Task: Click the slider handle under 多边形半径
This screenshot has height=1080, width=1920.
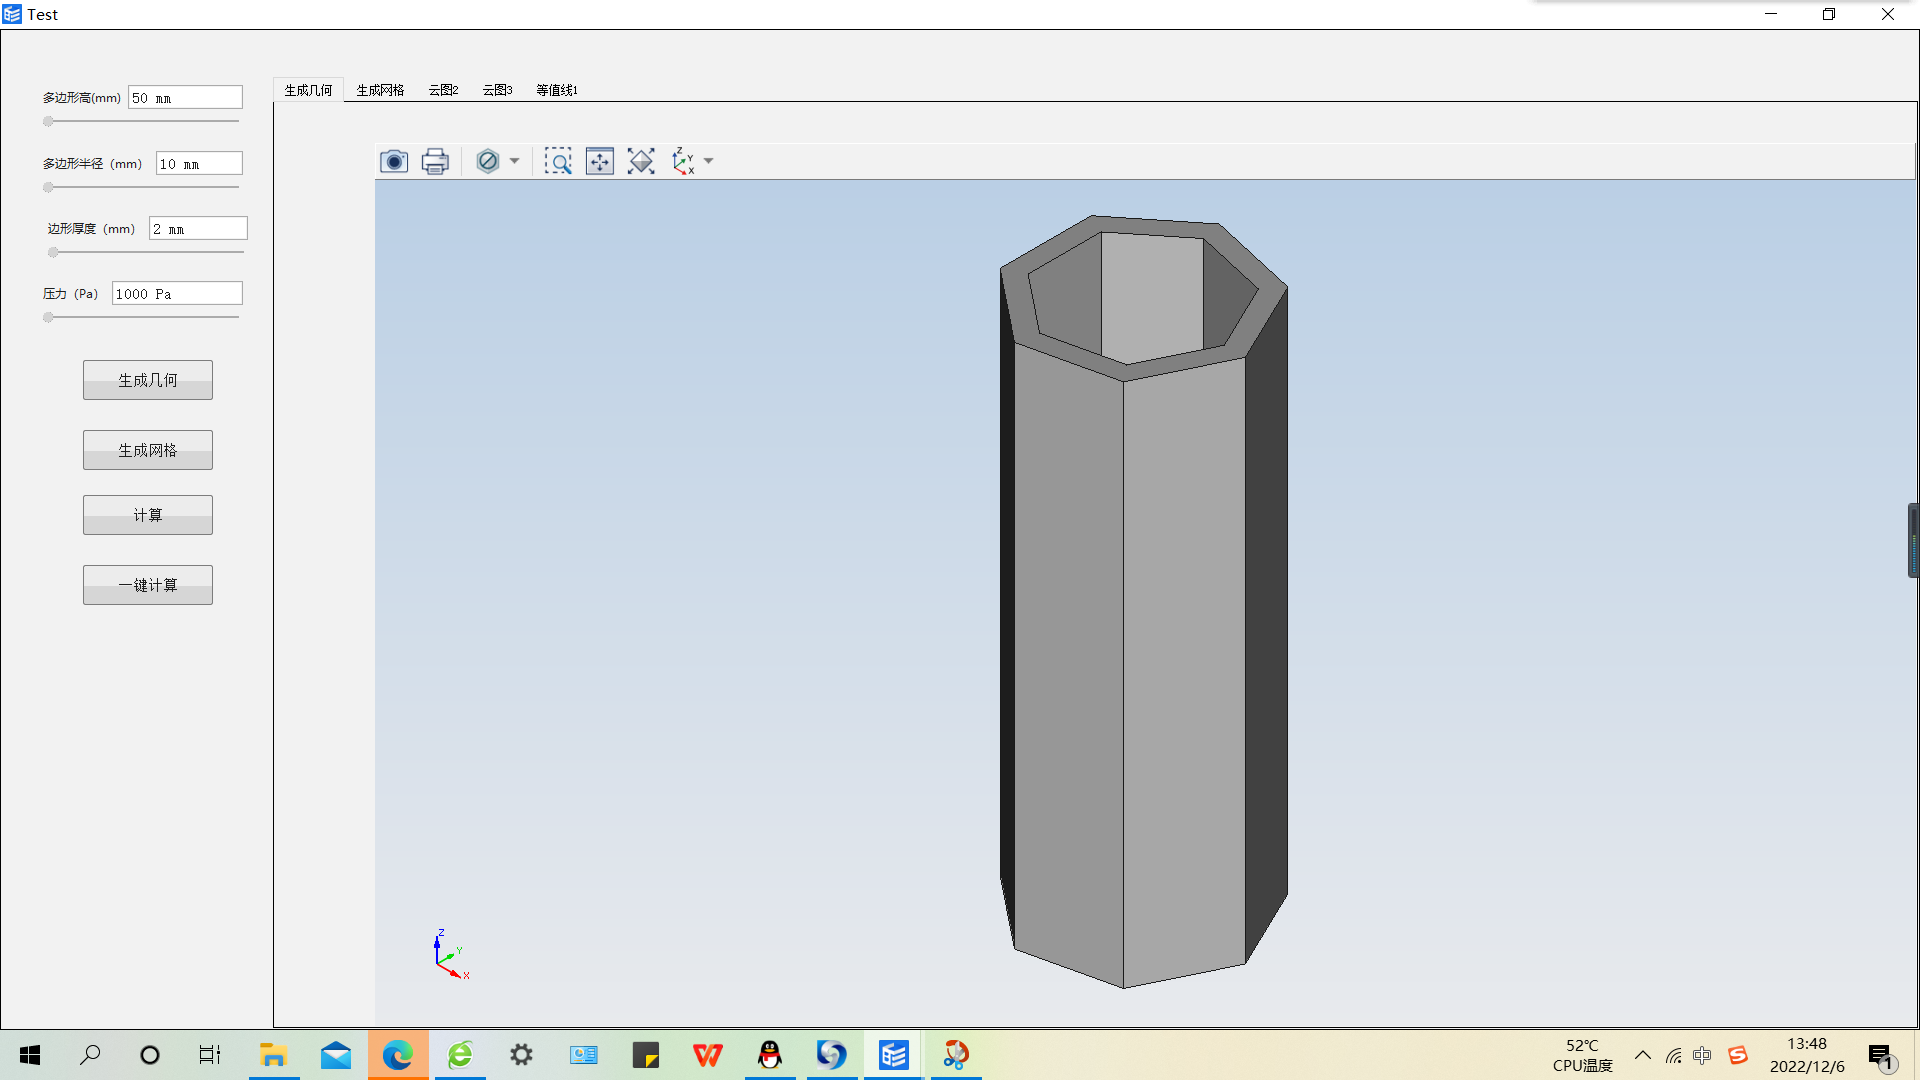Action: (x=48, y=187)
